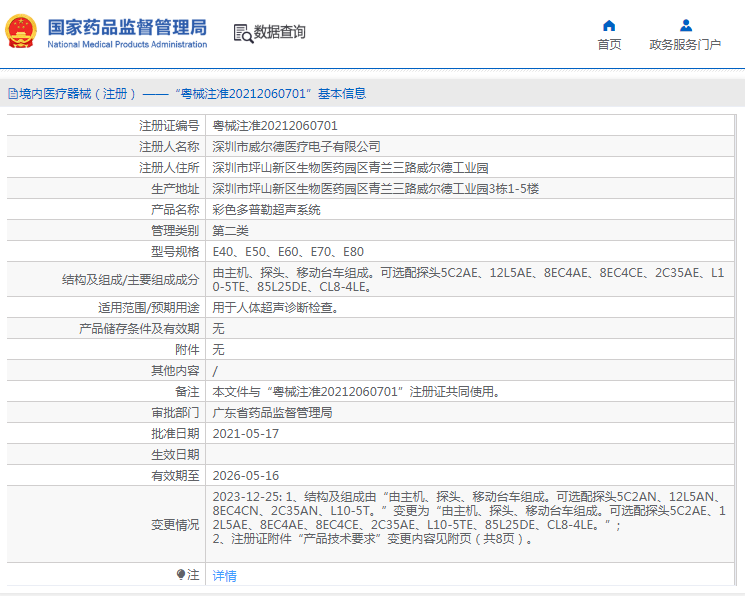Select the 审批部门 label
Viewport: 745px width, 596px height.
(175, 413)
